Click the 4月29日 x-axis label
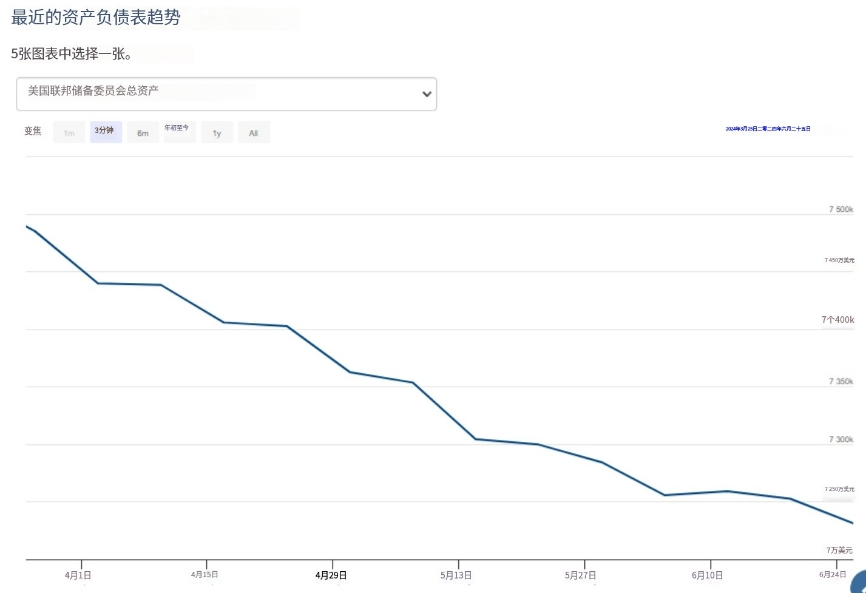The height and width of the screenshot is (593, 866). (x=331, y=575)
